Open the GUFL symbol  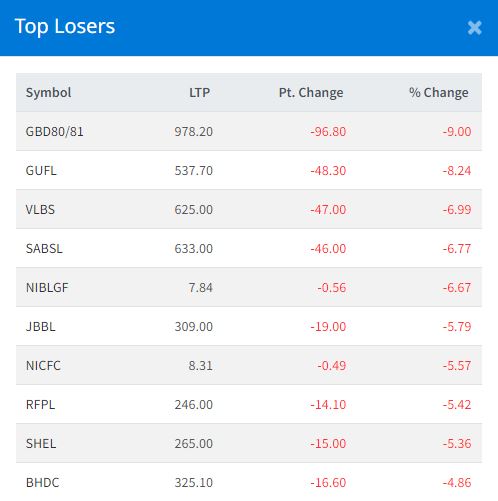pyautogui.click(x=41, y=171)
